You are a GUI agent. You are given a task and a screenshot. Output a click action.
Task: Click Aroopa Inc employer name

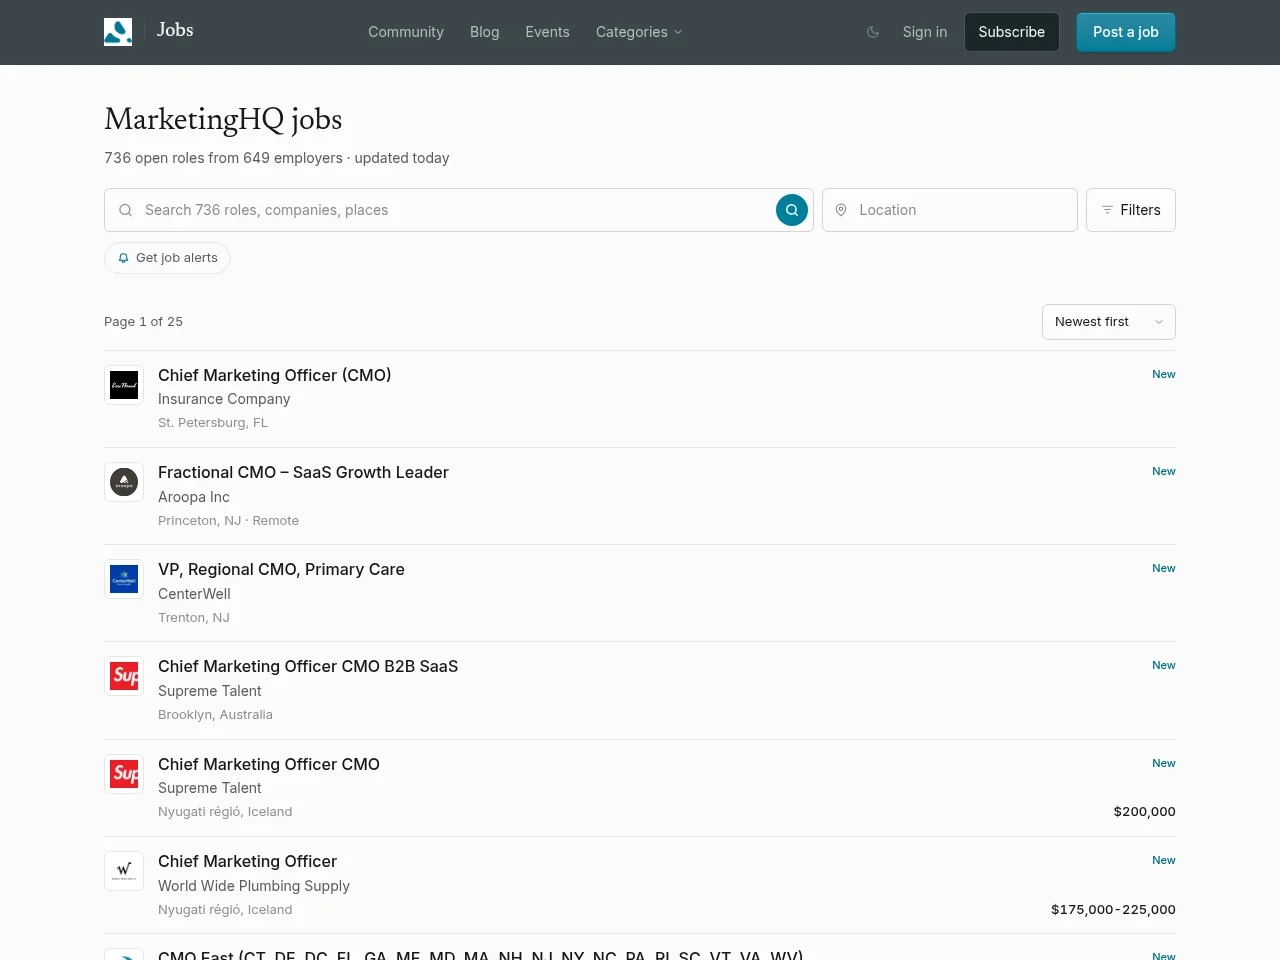[x=194, y=497]
